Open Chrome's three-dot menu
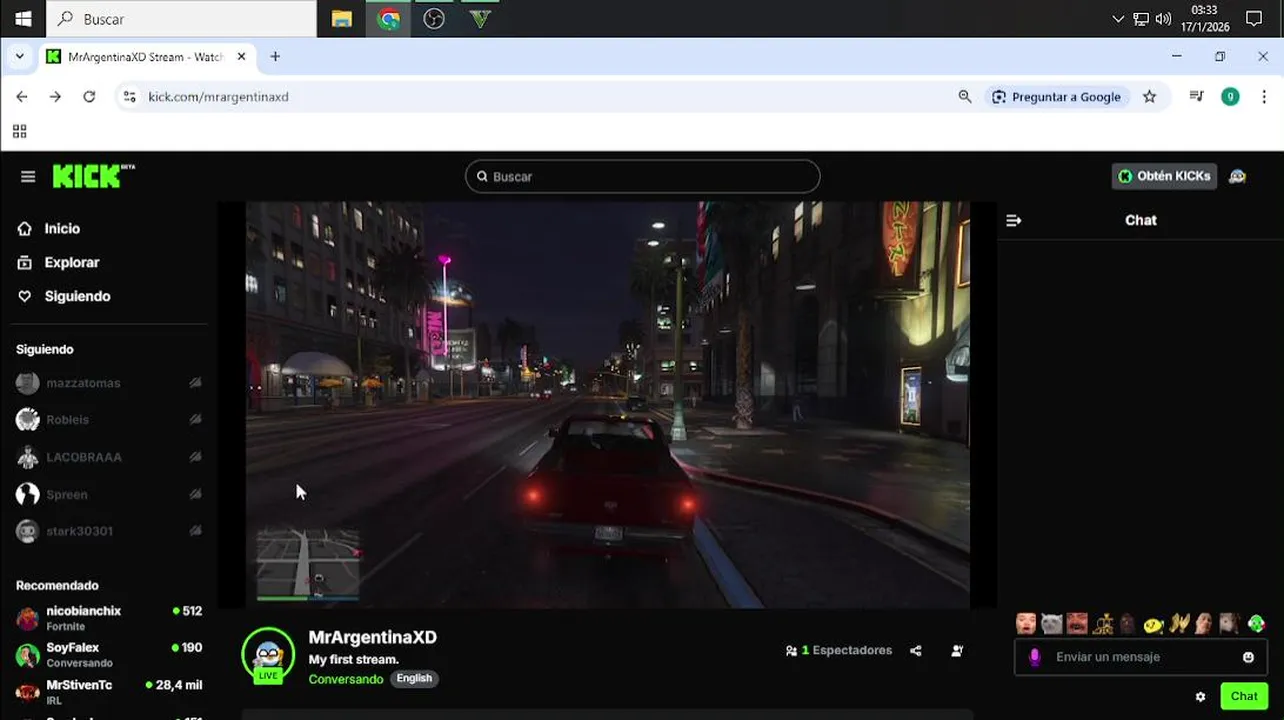 1264,97
